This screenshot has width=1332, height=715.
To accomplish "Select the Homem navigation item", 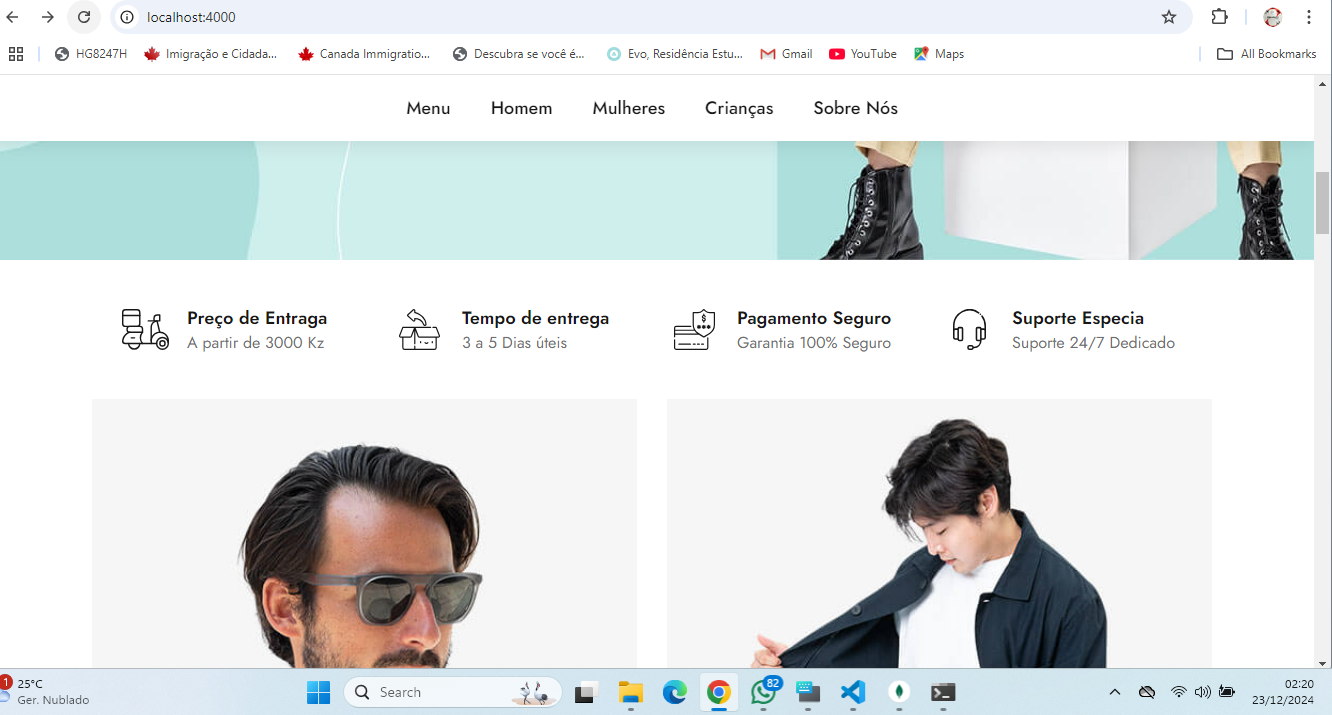I will click(521, 108).
